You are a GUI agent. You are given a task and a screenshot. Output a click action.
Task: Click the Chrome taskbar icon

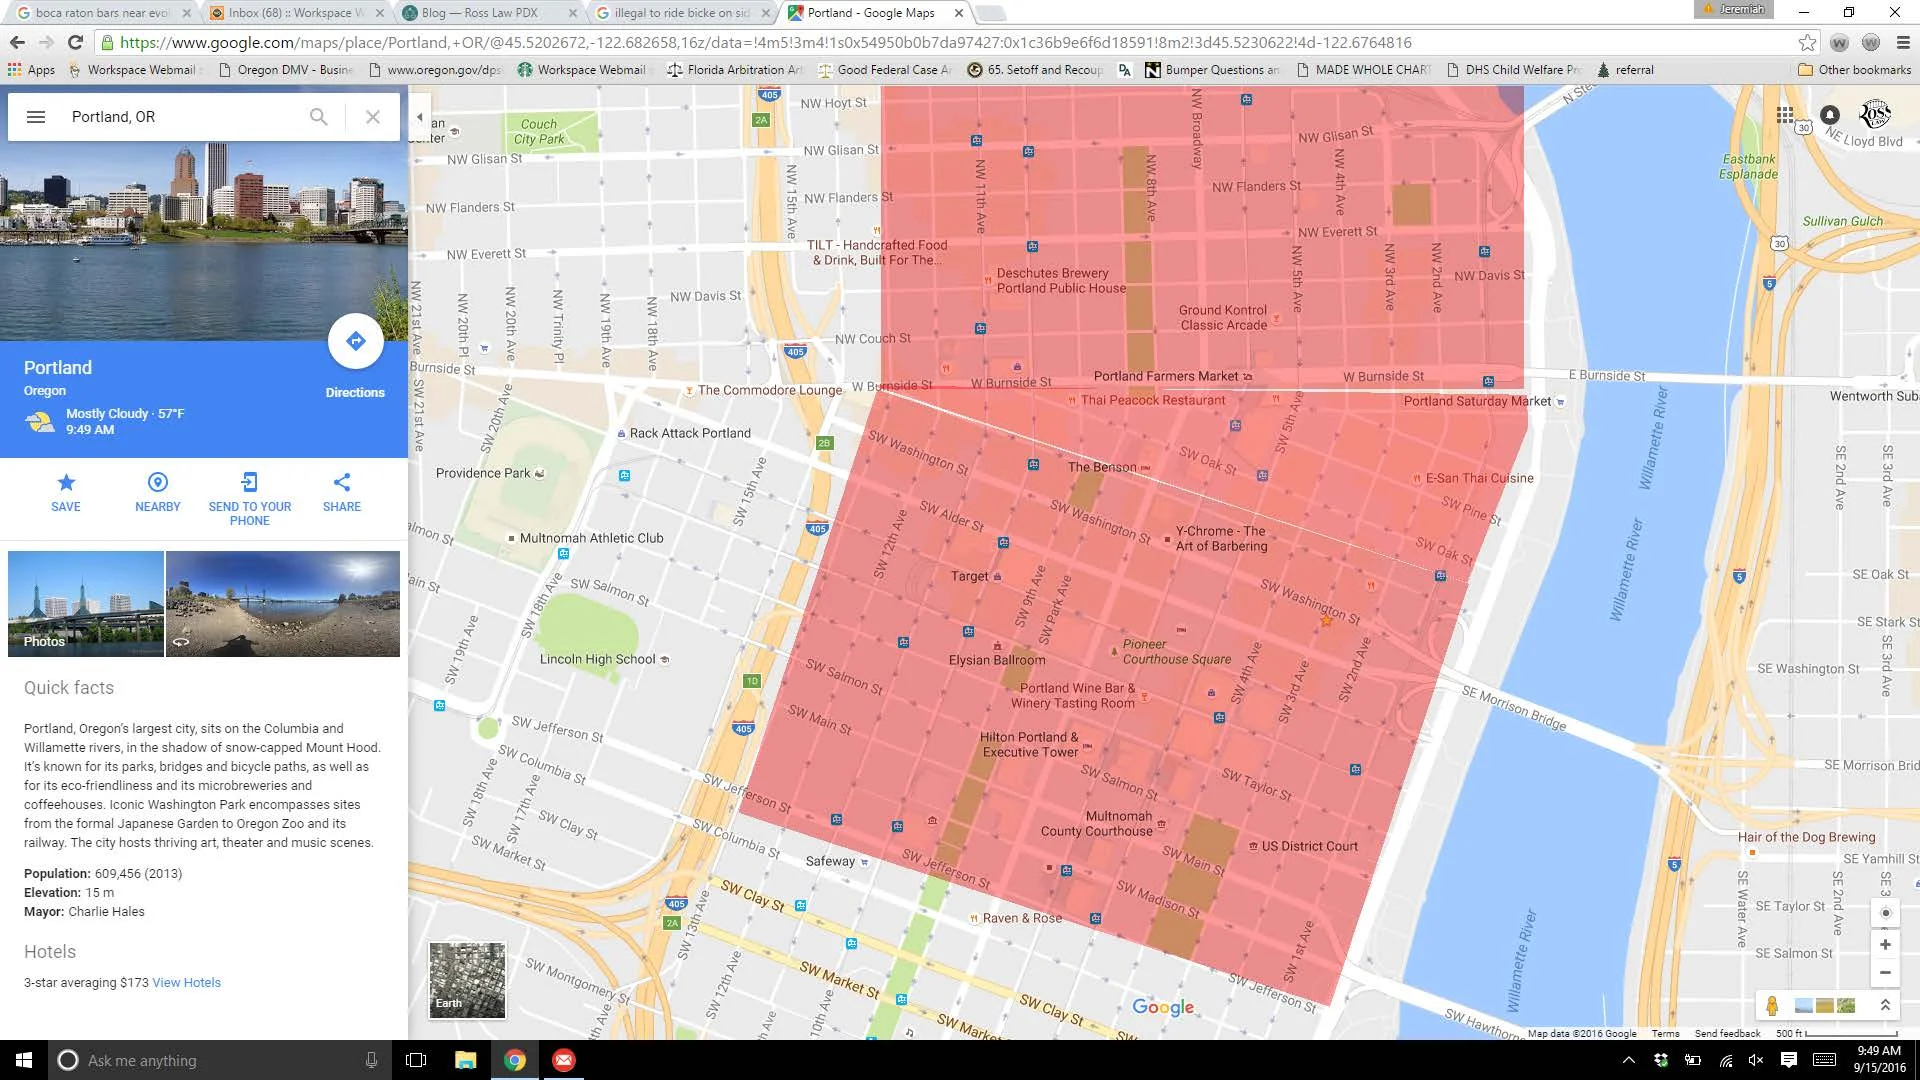(514, 1060)
